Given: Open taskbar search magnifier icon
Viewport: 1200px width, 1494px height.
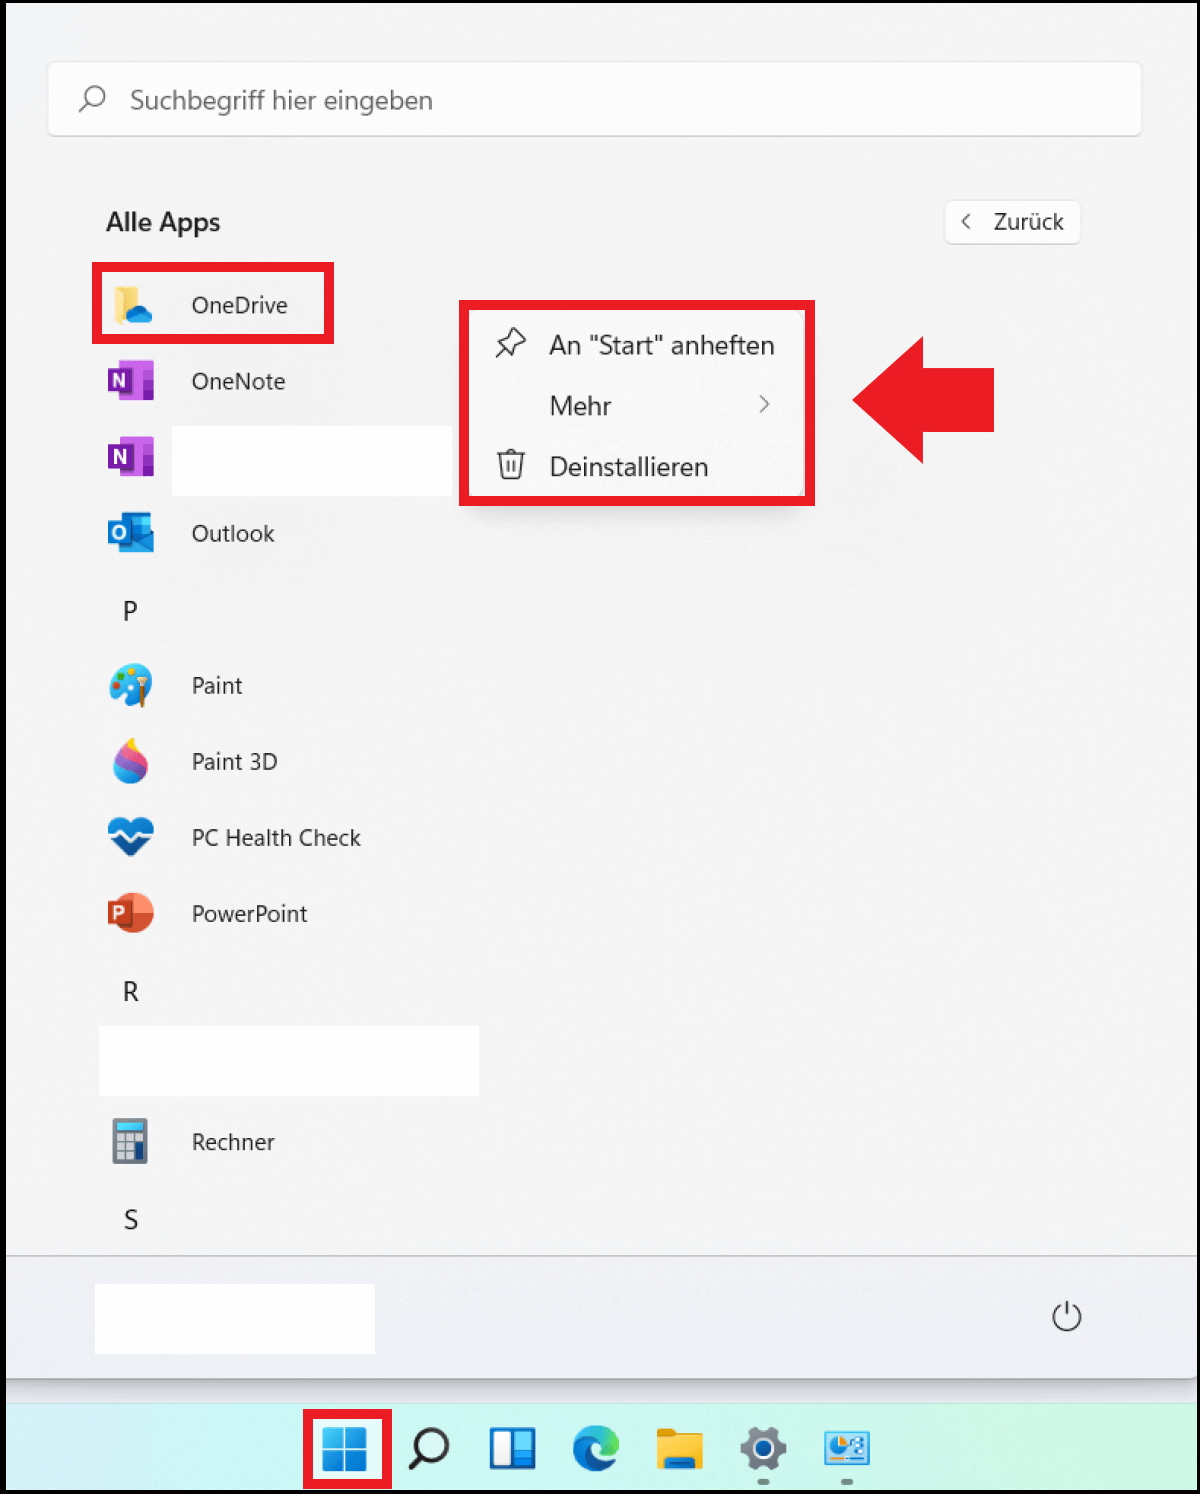Looking at the screenshot, I should pos(429,1449).
